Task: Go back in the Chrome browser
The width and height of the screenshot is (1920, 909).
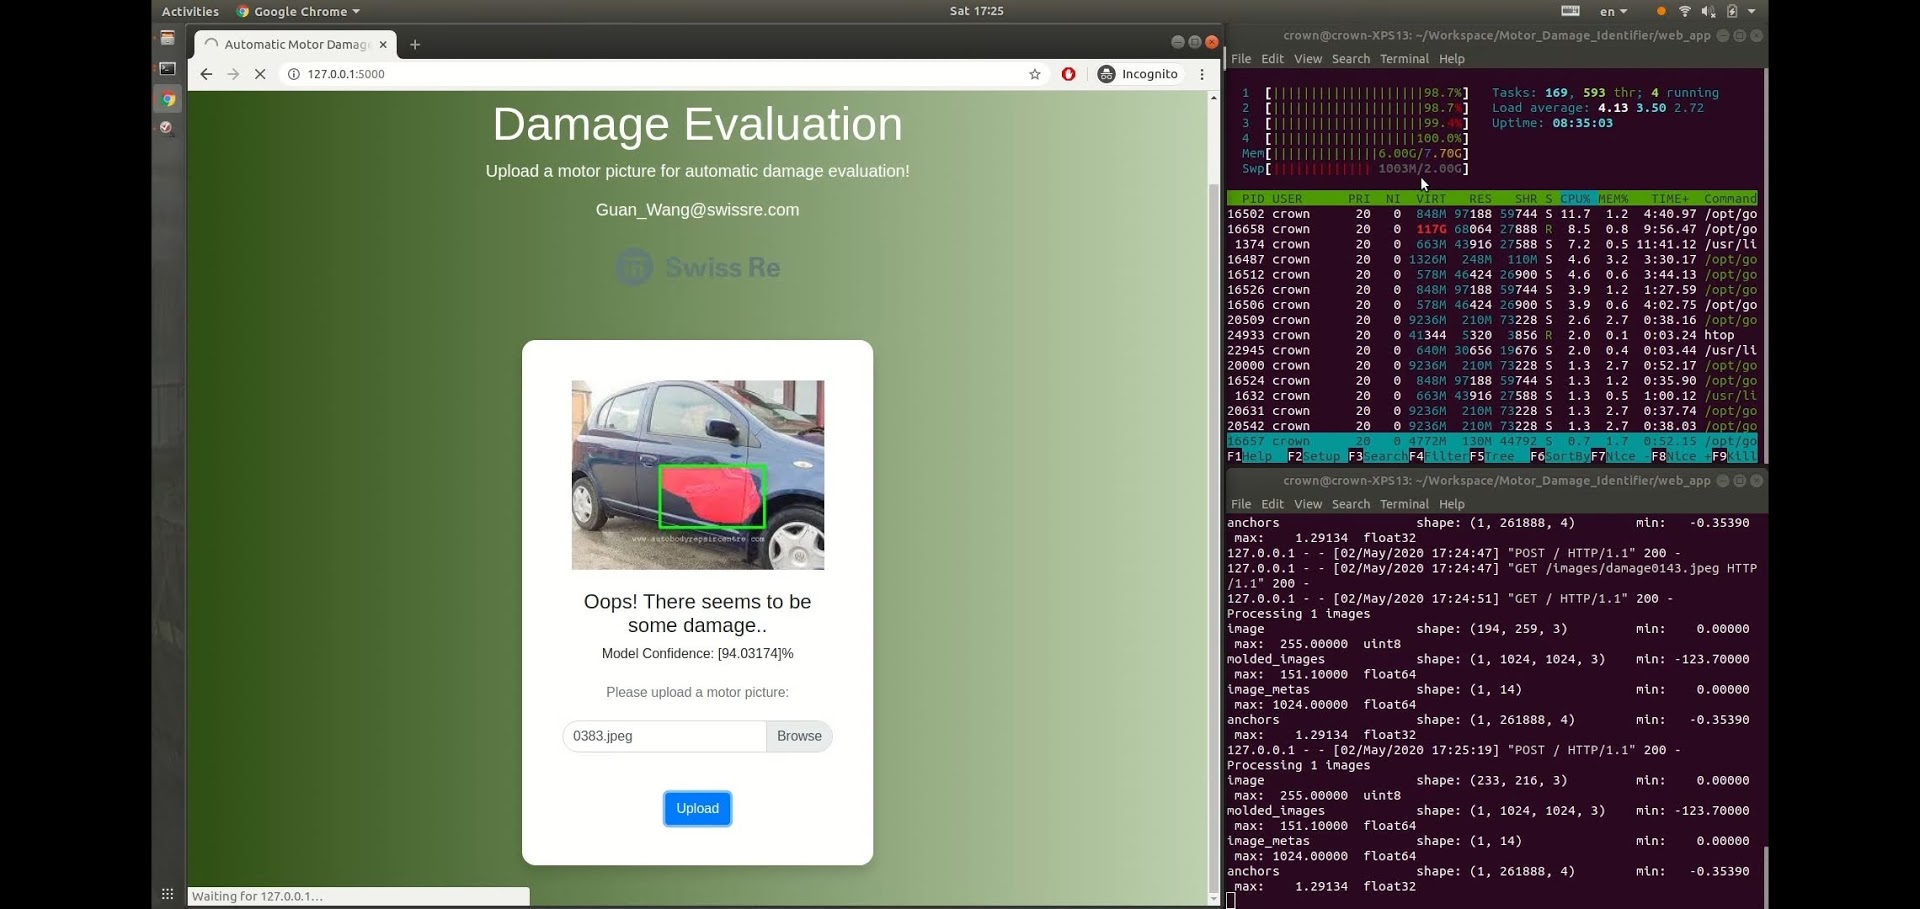Action: tap(206, 74)
